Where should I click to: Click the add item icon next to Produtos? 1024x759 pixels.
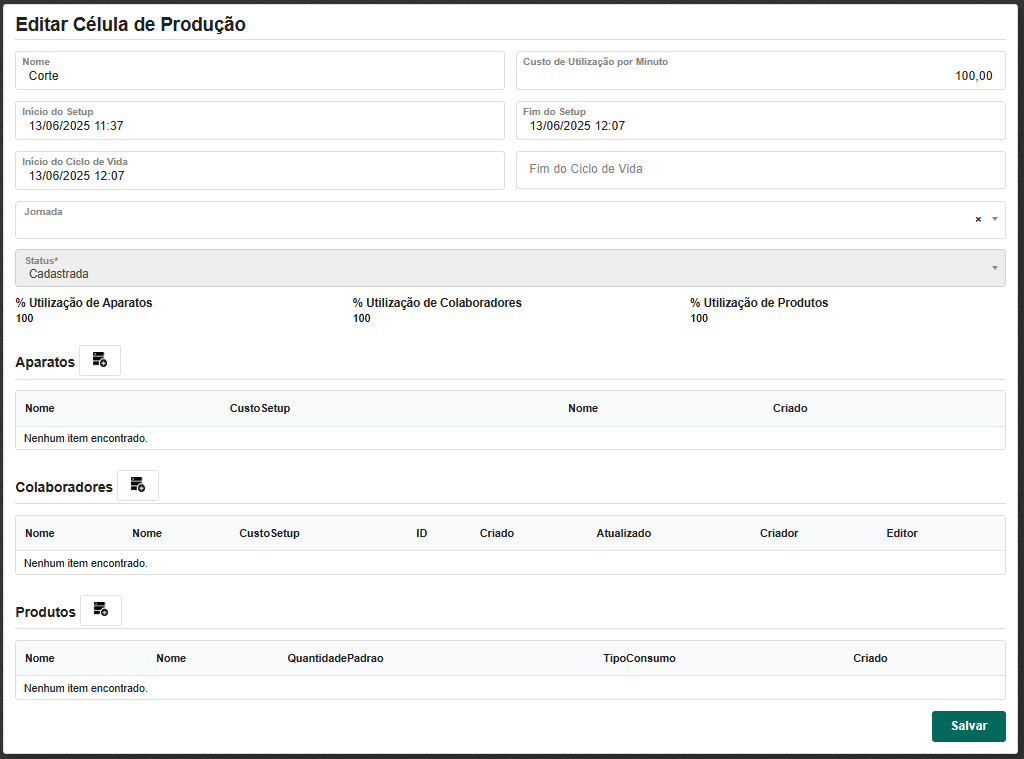101,611
